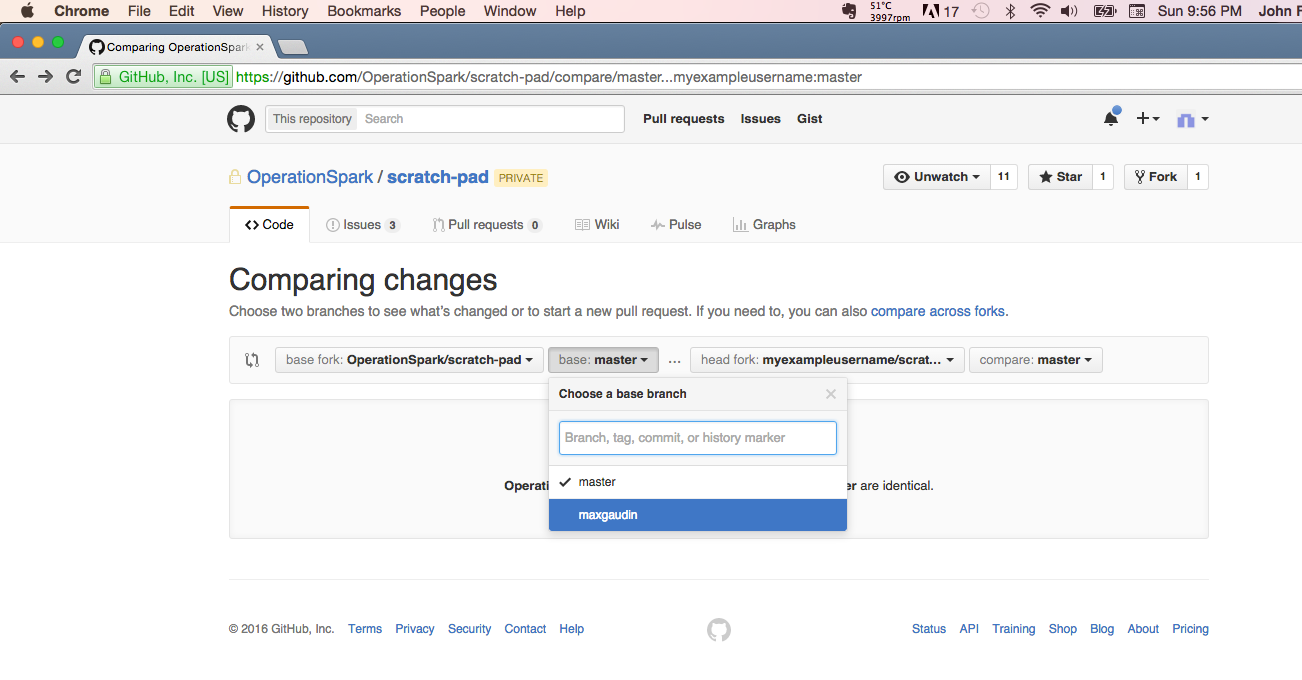1302x680 pixels.
Task: Toggle the base: master dropdown
Action: click(603, 360)
